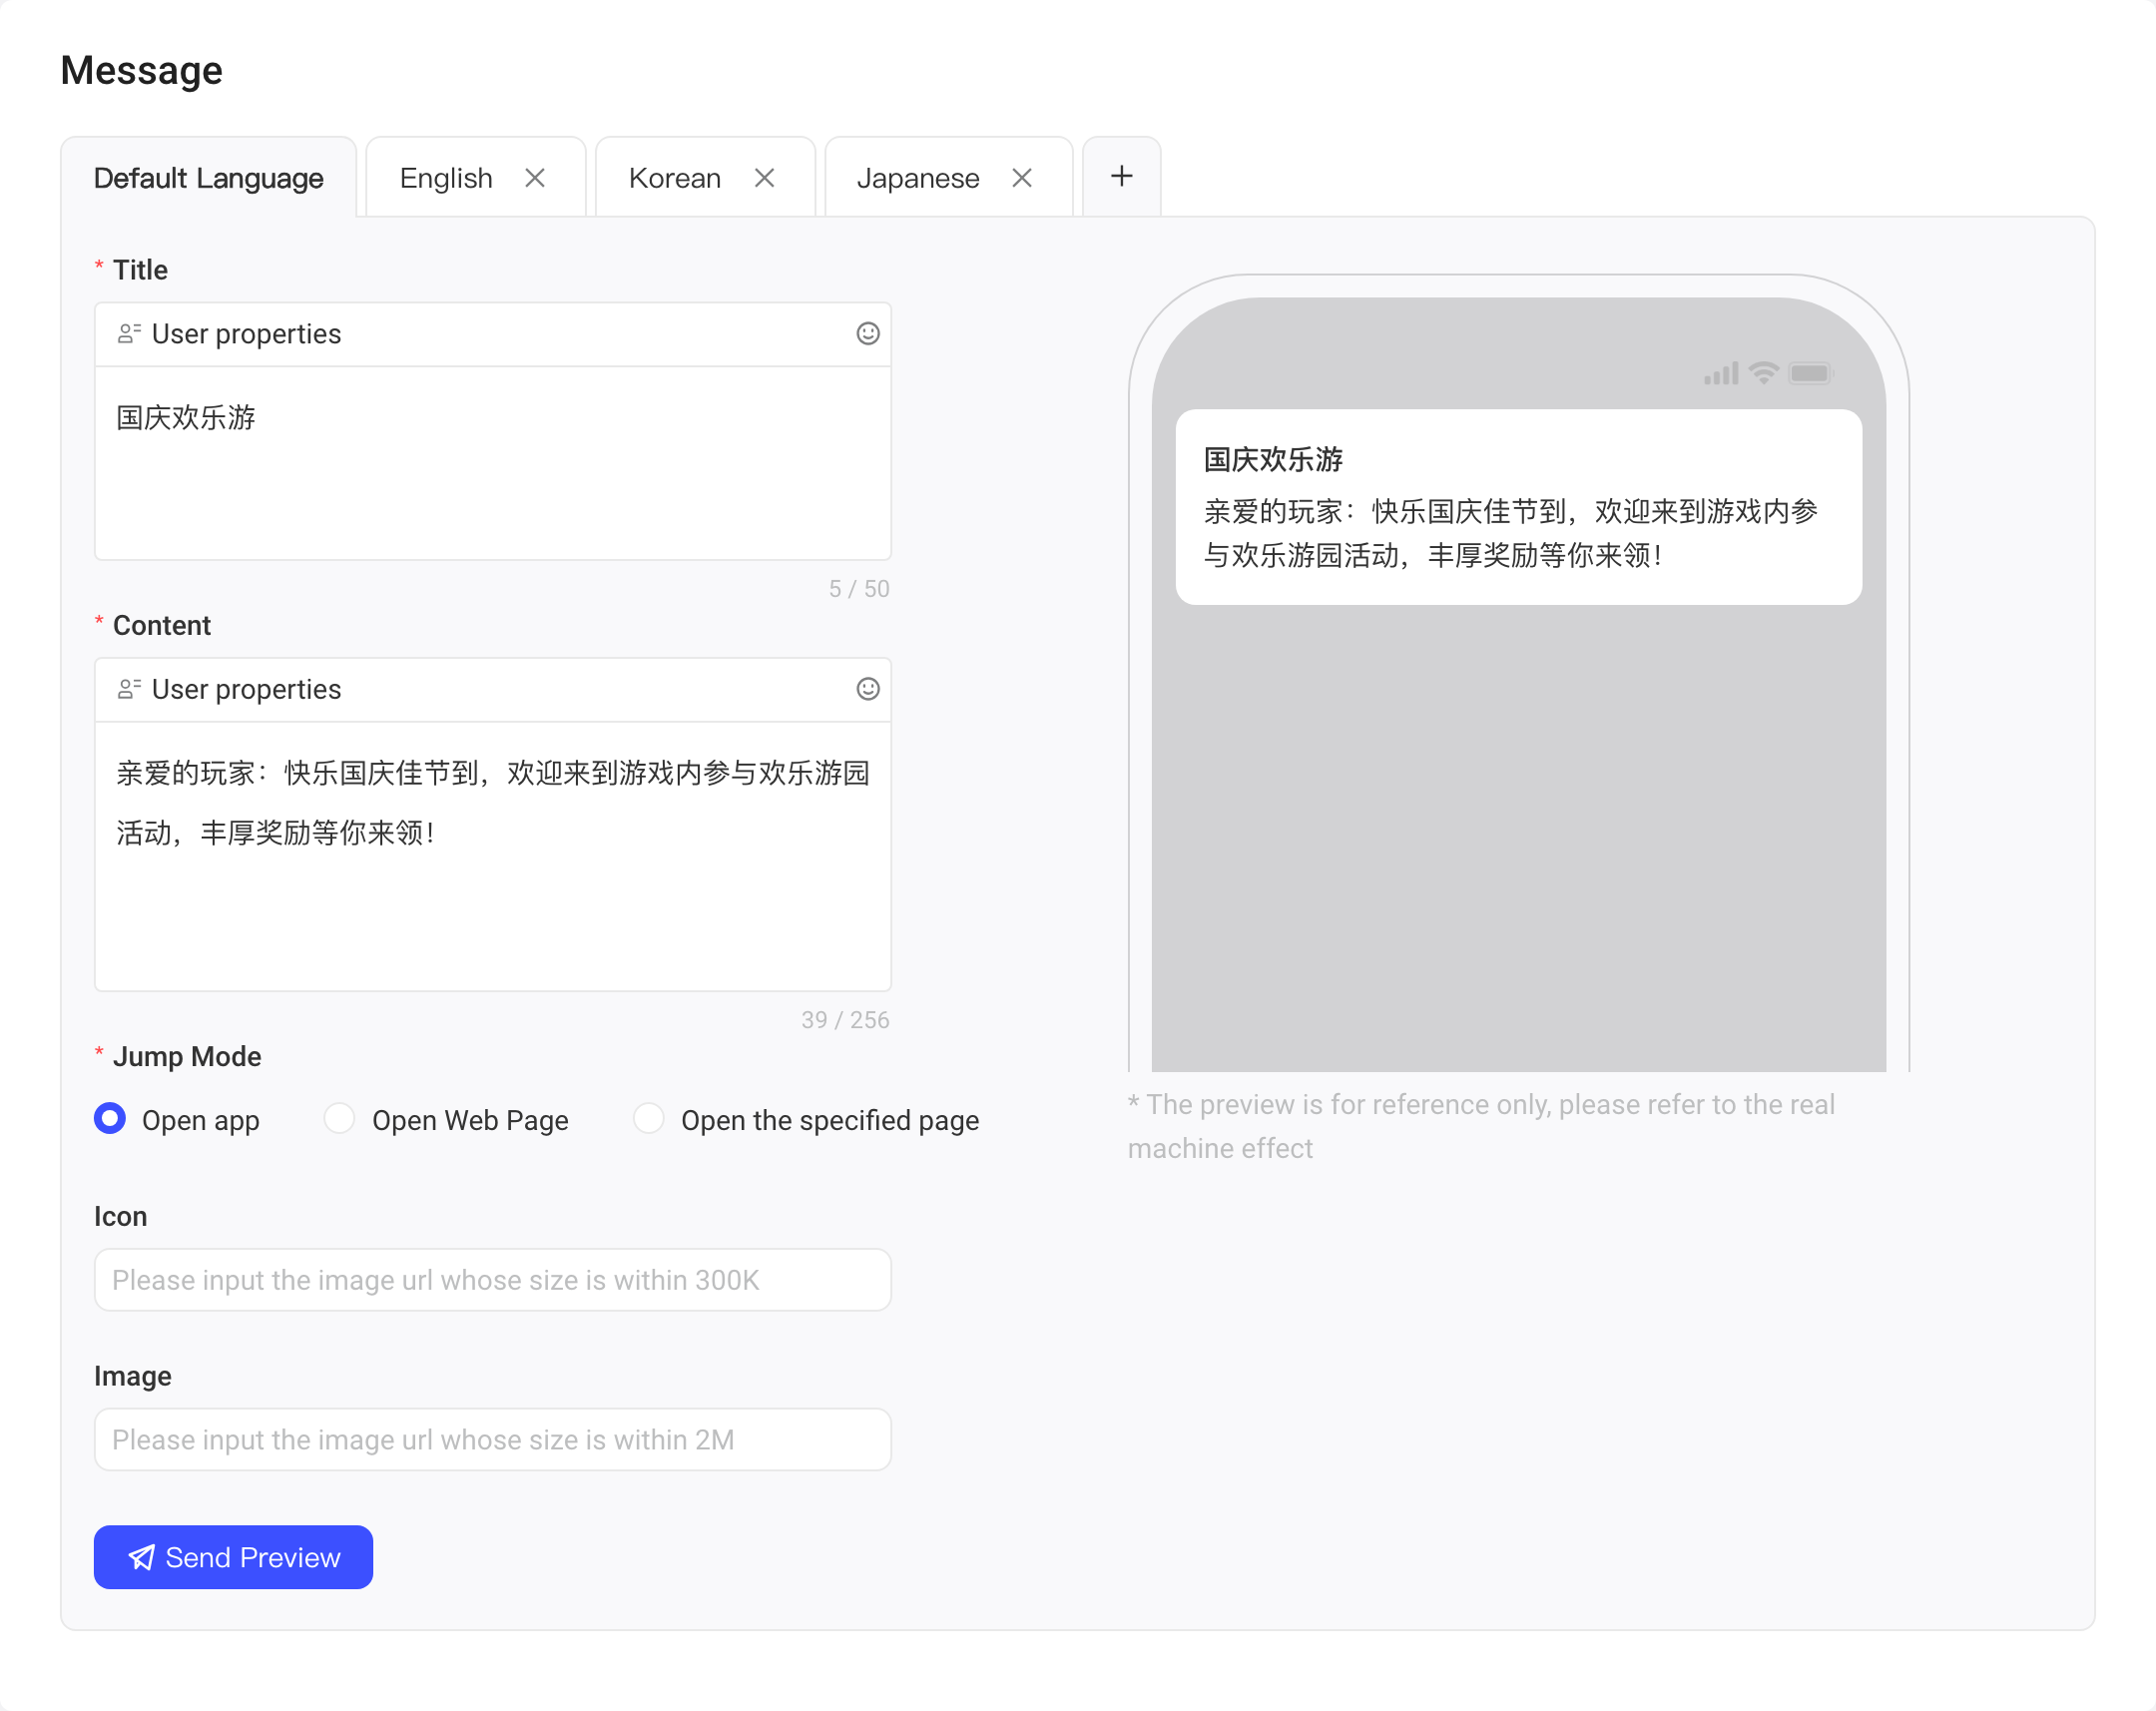
Task: Click the '39 / 256' character counter
Action: (x=845, y=1020)
